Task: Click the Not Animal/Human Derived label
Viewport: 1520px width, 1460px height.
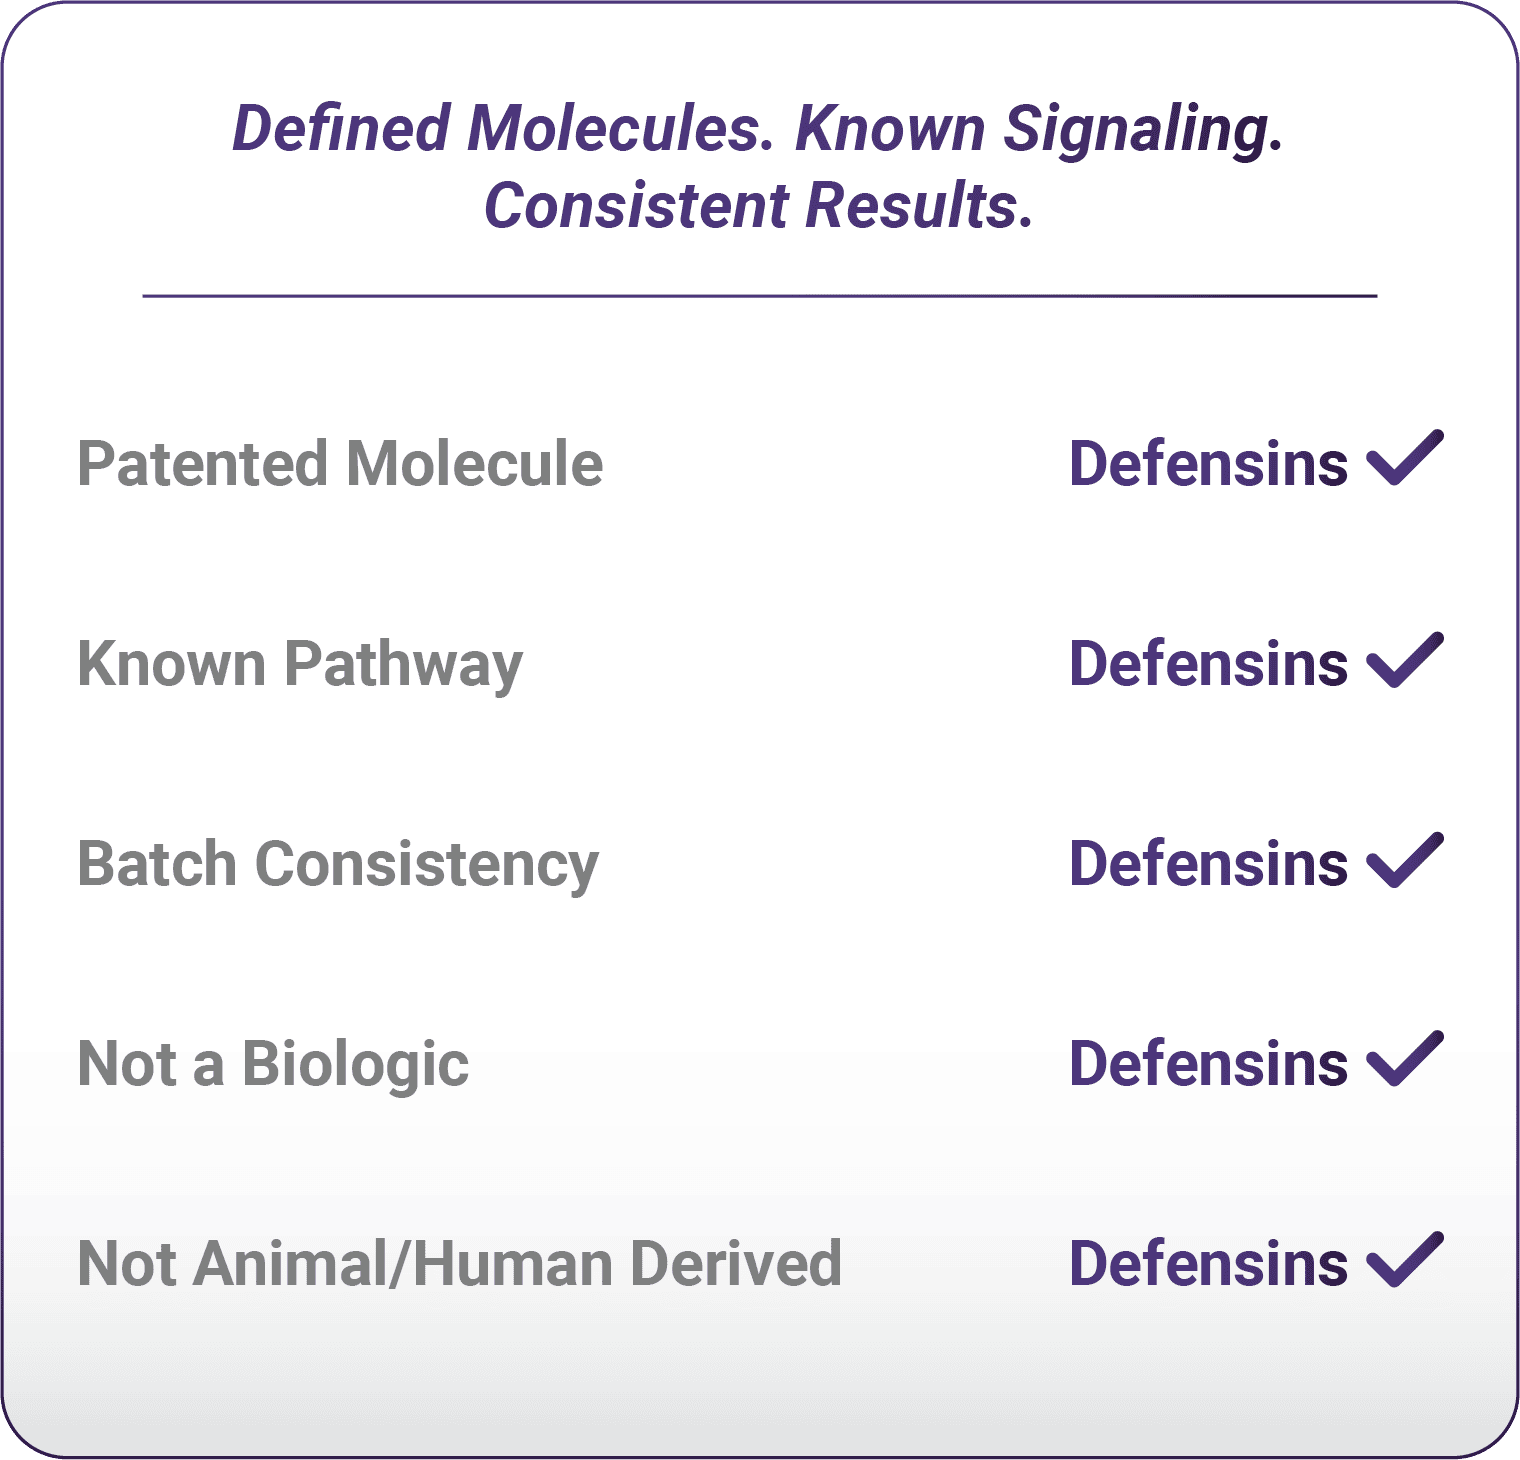Action: [459, 1263]
